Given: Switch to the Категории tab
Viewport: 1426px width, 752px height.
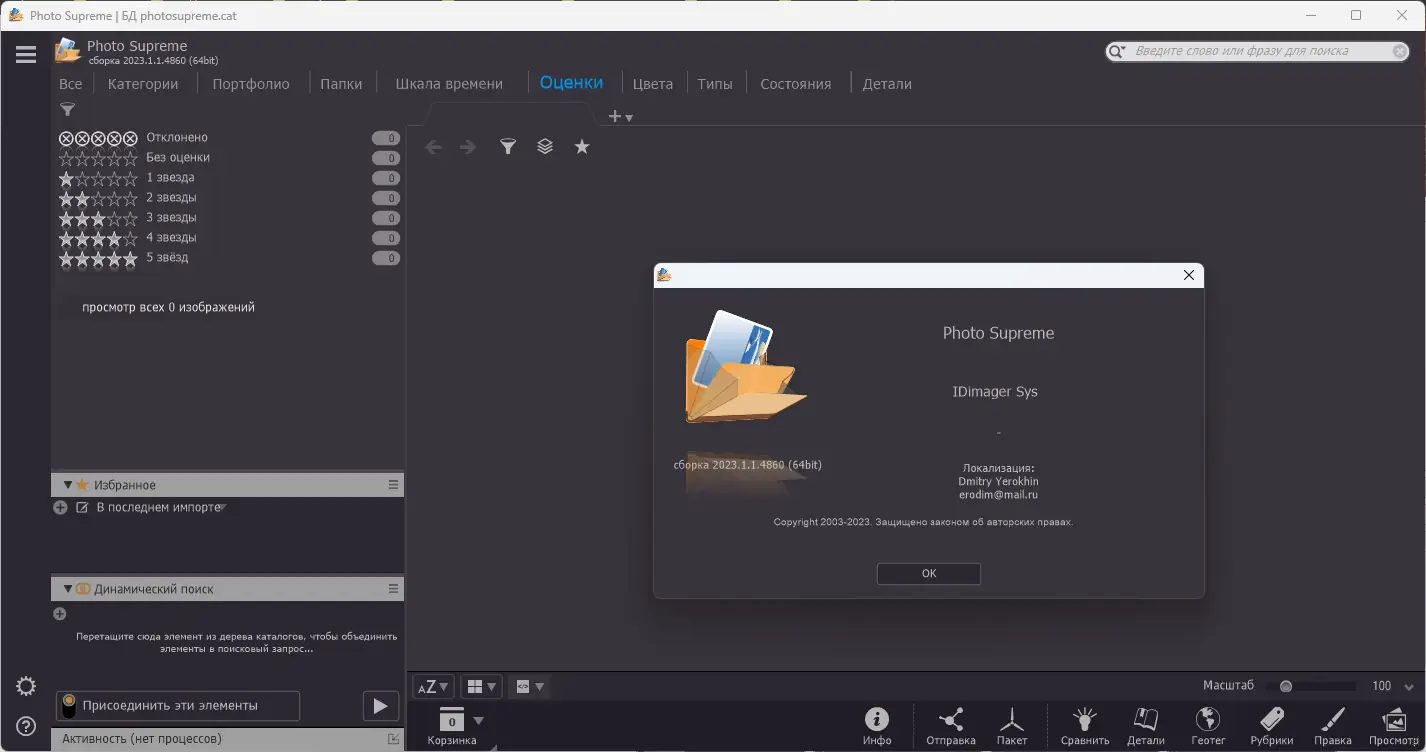Looking at the screenshot, I should pyautogui.click(x=143, y=84).
